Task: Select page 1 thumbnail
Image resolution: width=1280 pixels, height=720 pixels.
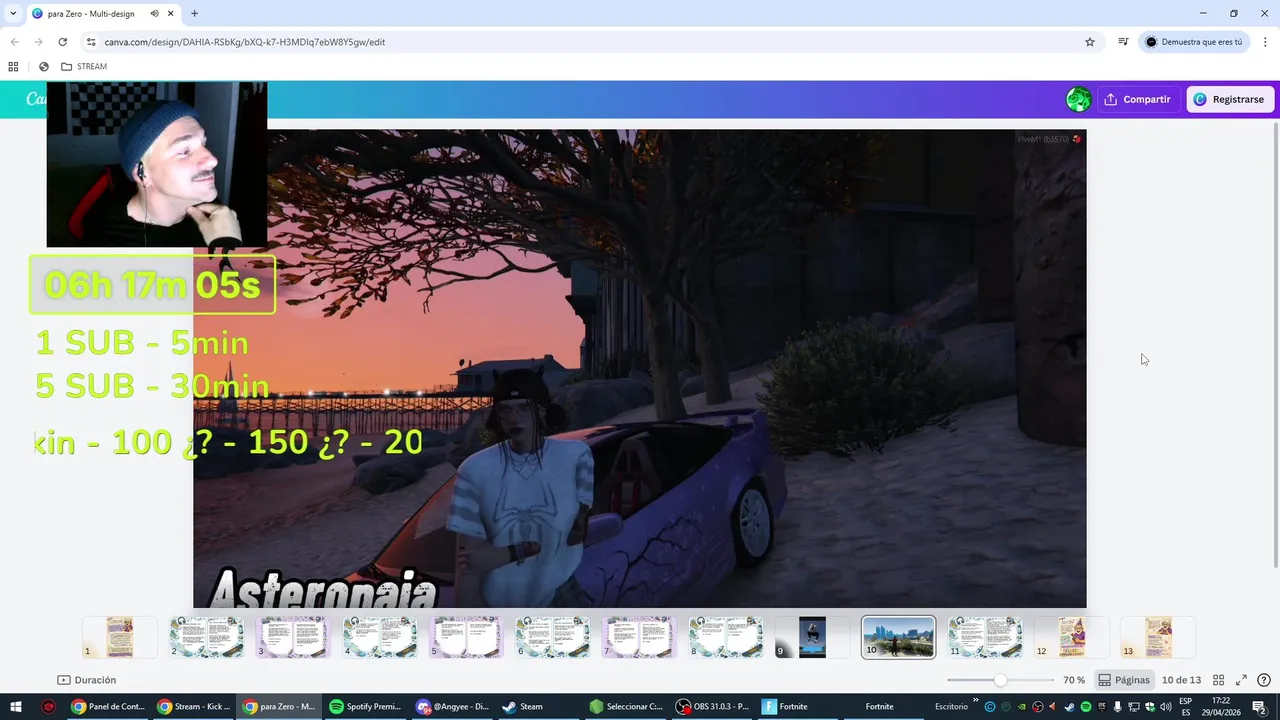Action: pos(119,638)
